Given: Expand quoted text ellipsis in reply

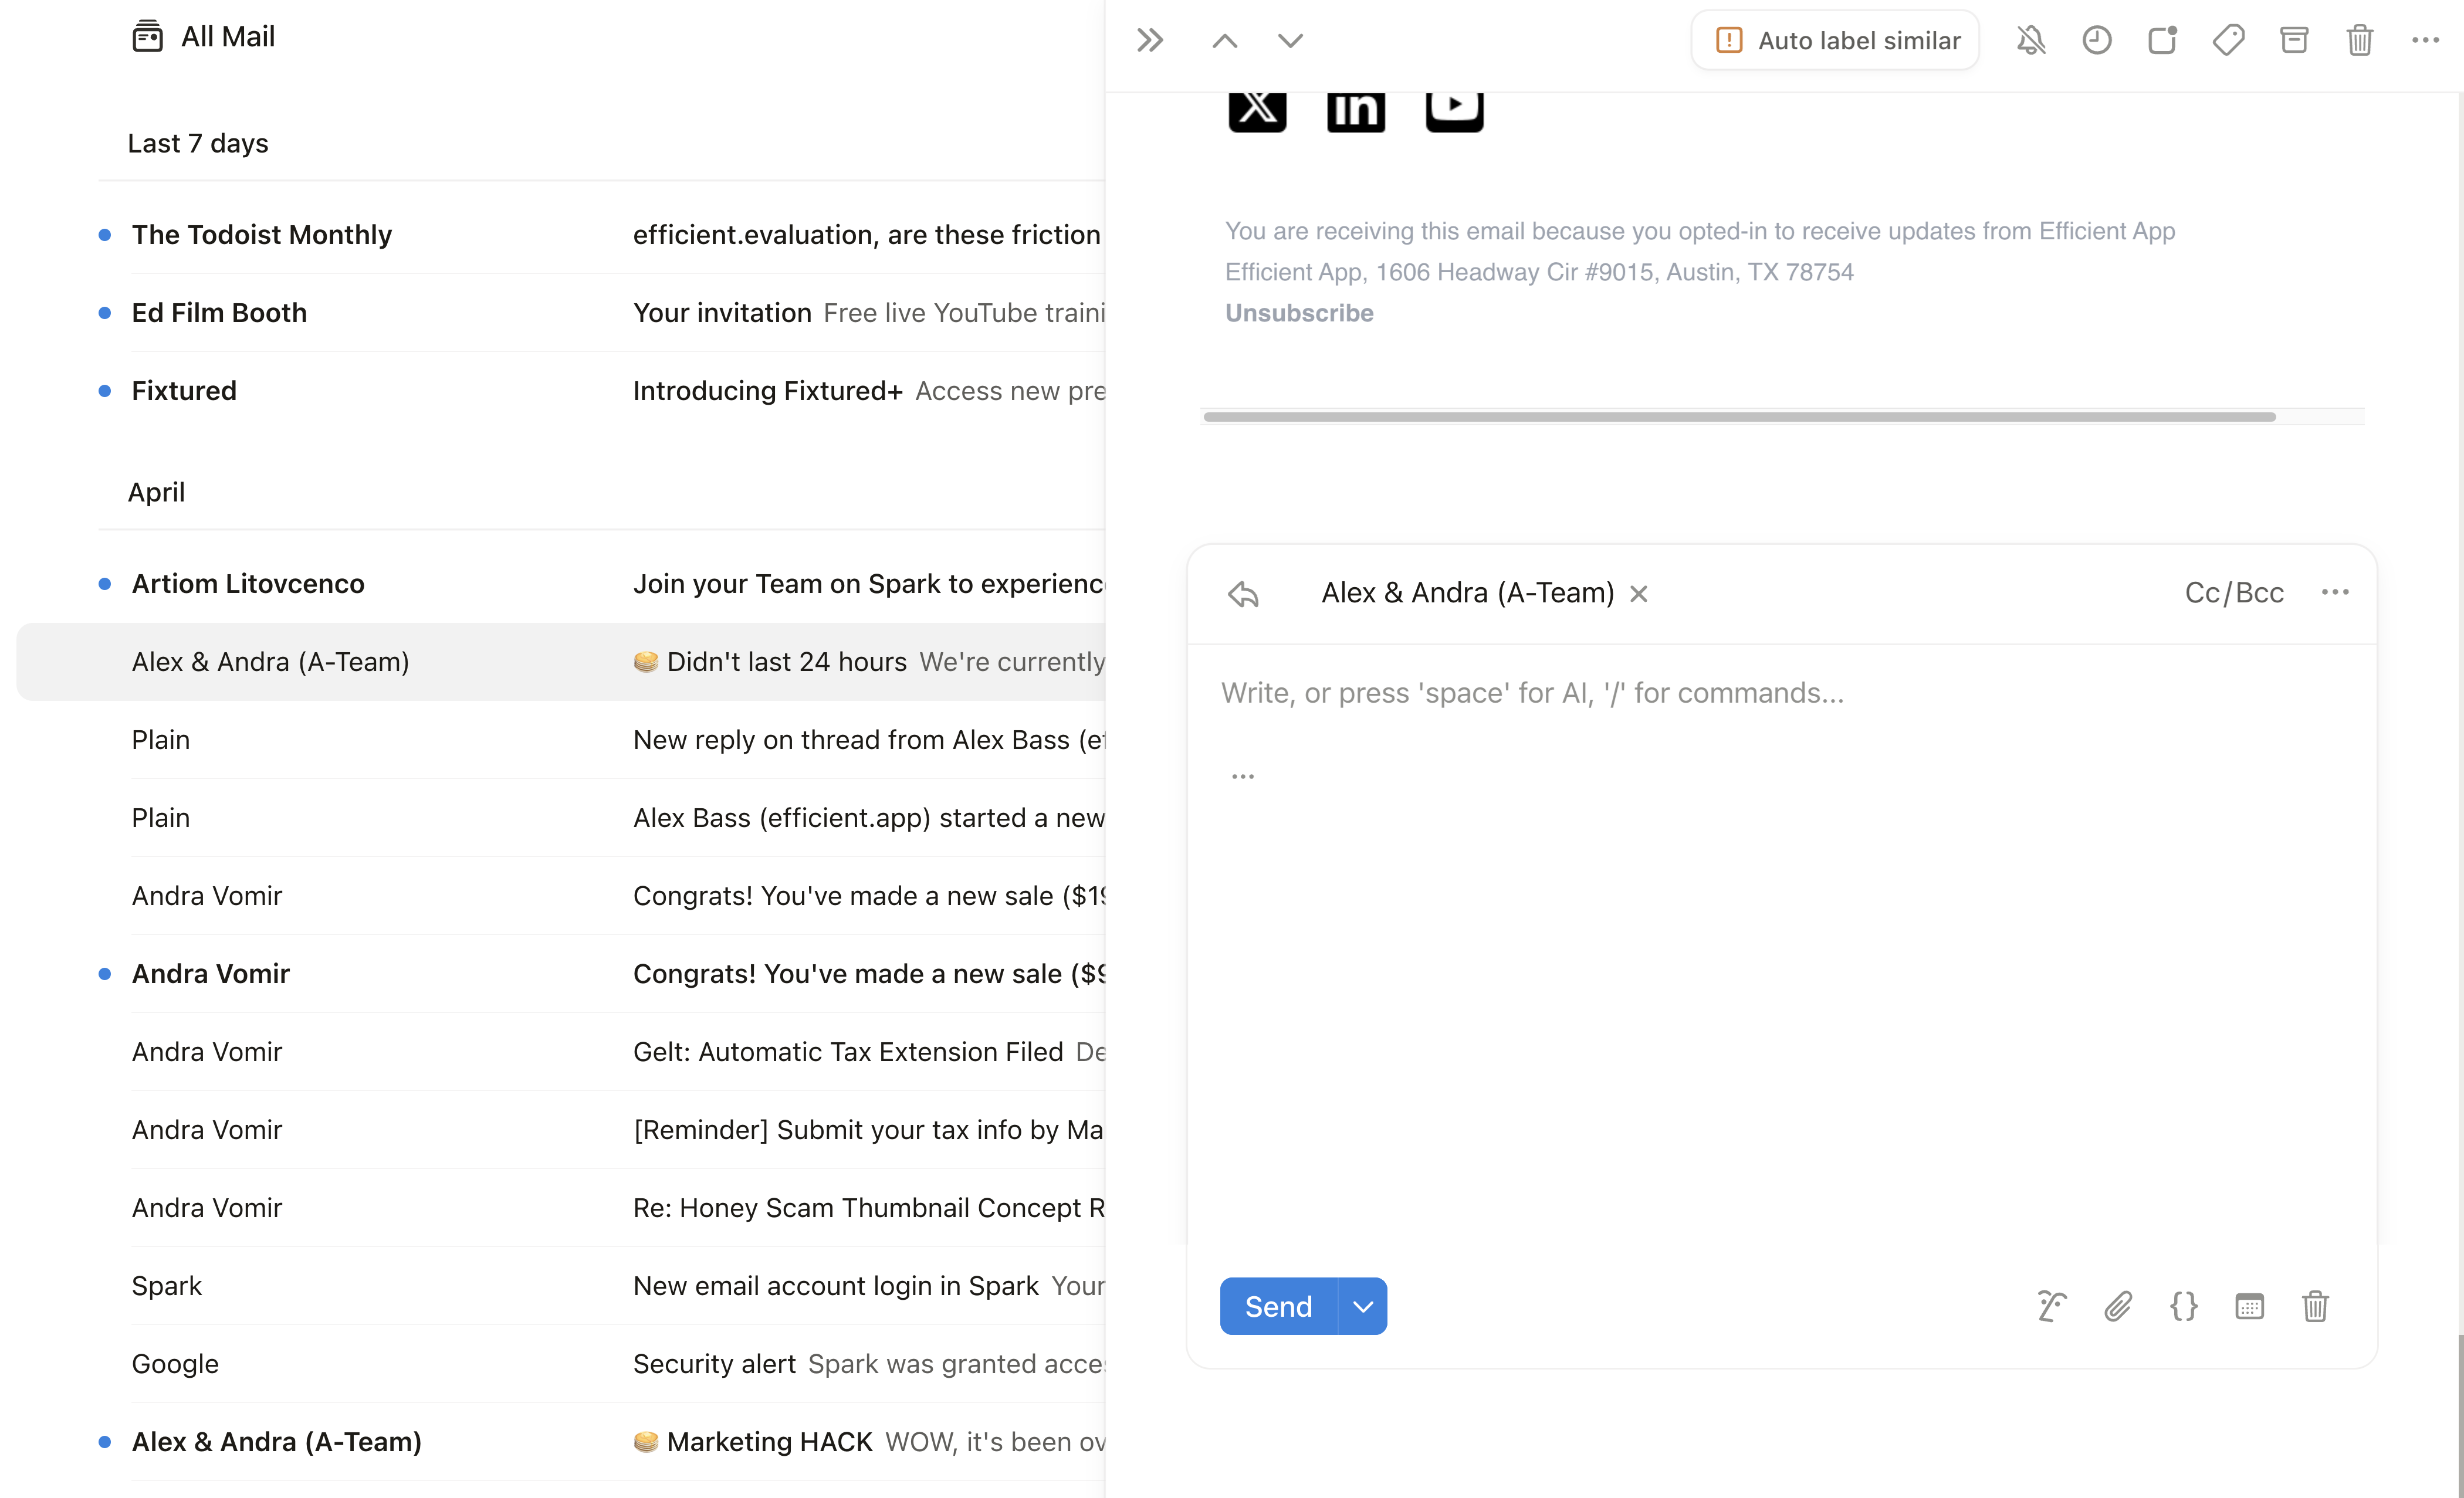Looking at the screenshot, I should point(1242,776).
